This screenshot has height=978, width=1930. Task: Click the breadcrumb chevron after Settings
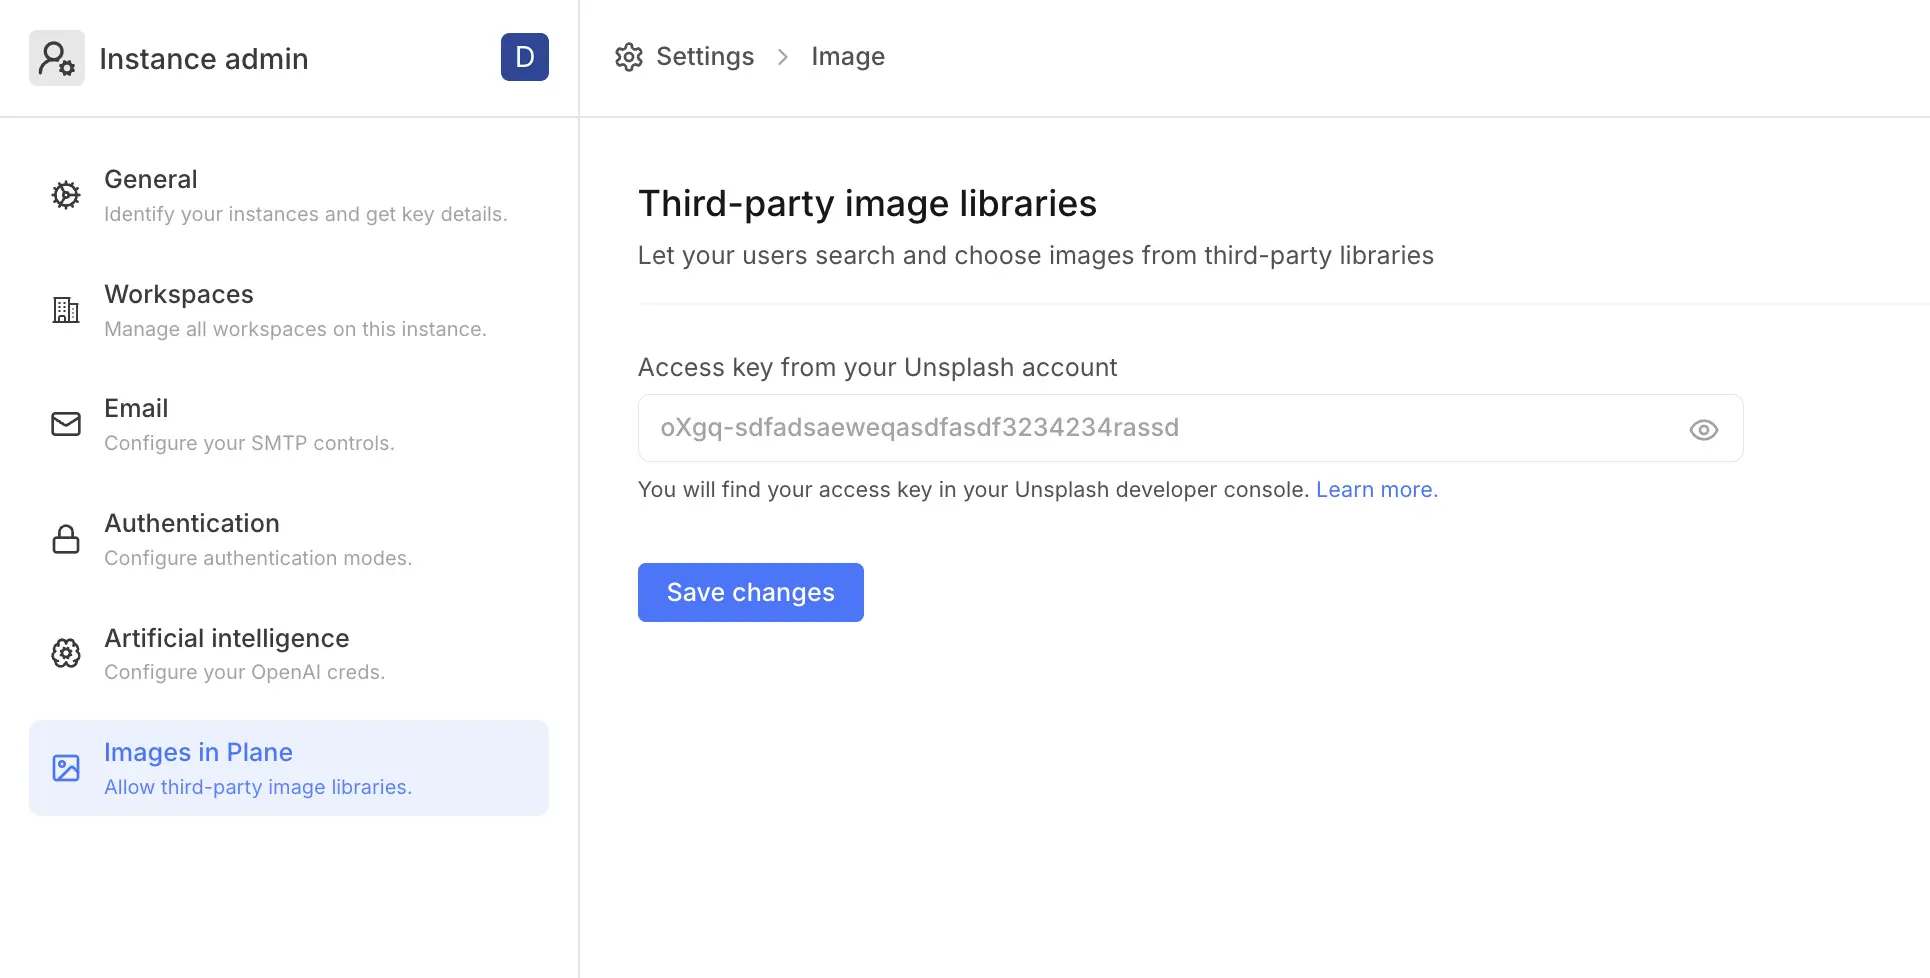(x=783, y=57)
